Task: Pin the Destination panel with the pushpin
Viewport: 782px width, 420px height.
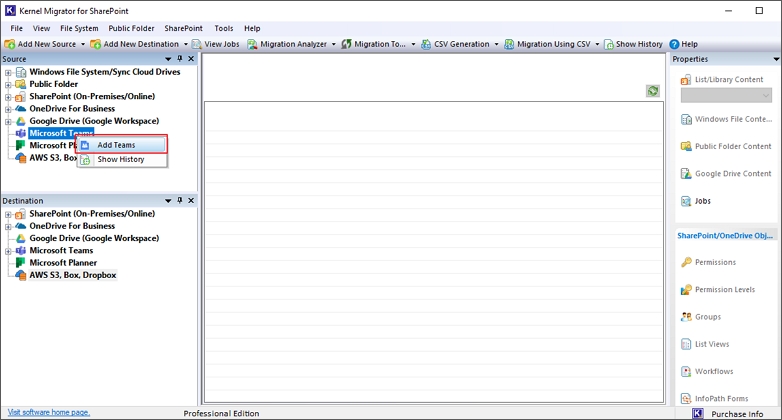Action: tap(180, 201)
